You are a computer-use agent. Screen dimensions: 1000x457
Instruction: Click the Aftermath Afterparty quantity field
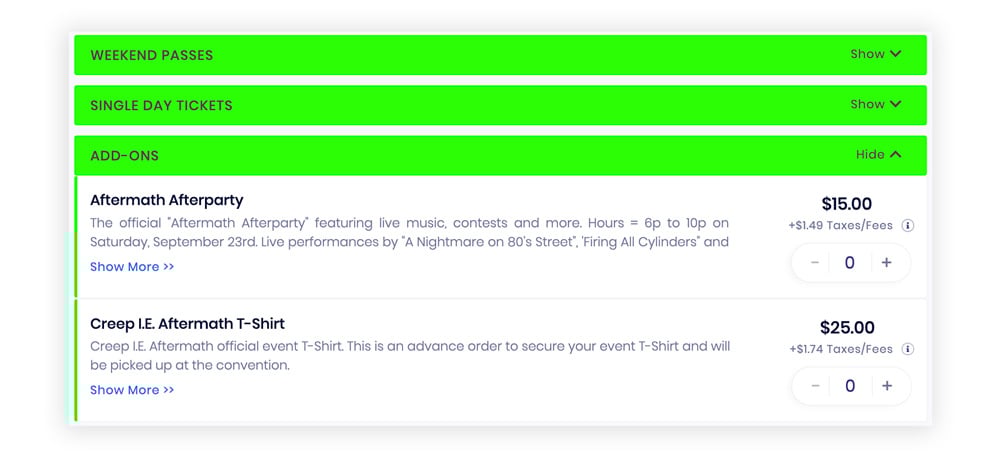pos(849,263)
